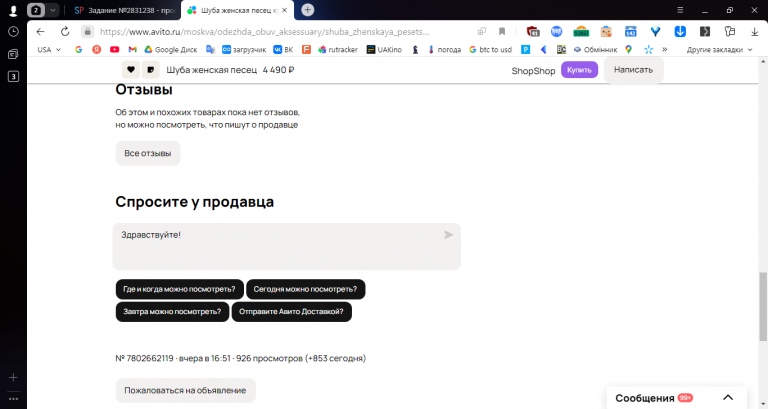Image resolution: width=768 pixels, height=409 pixels.
Task: Choose 'Завтра можно посмотреть?' quick question
Action: click(172, 312)
